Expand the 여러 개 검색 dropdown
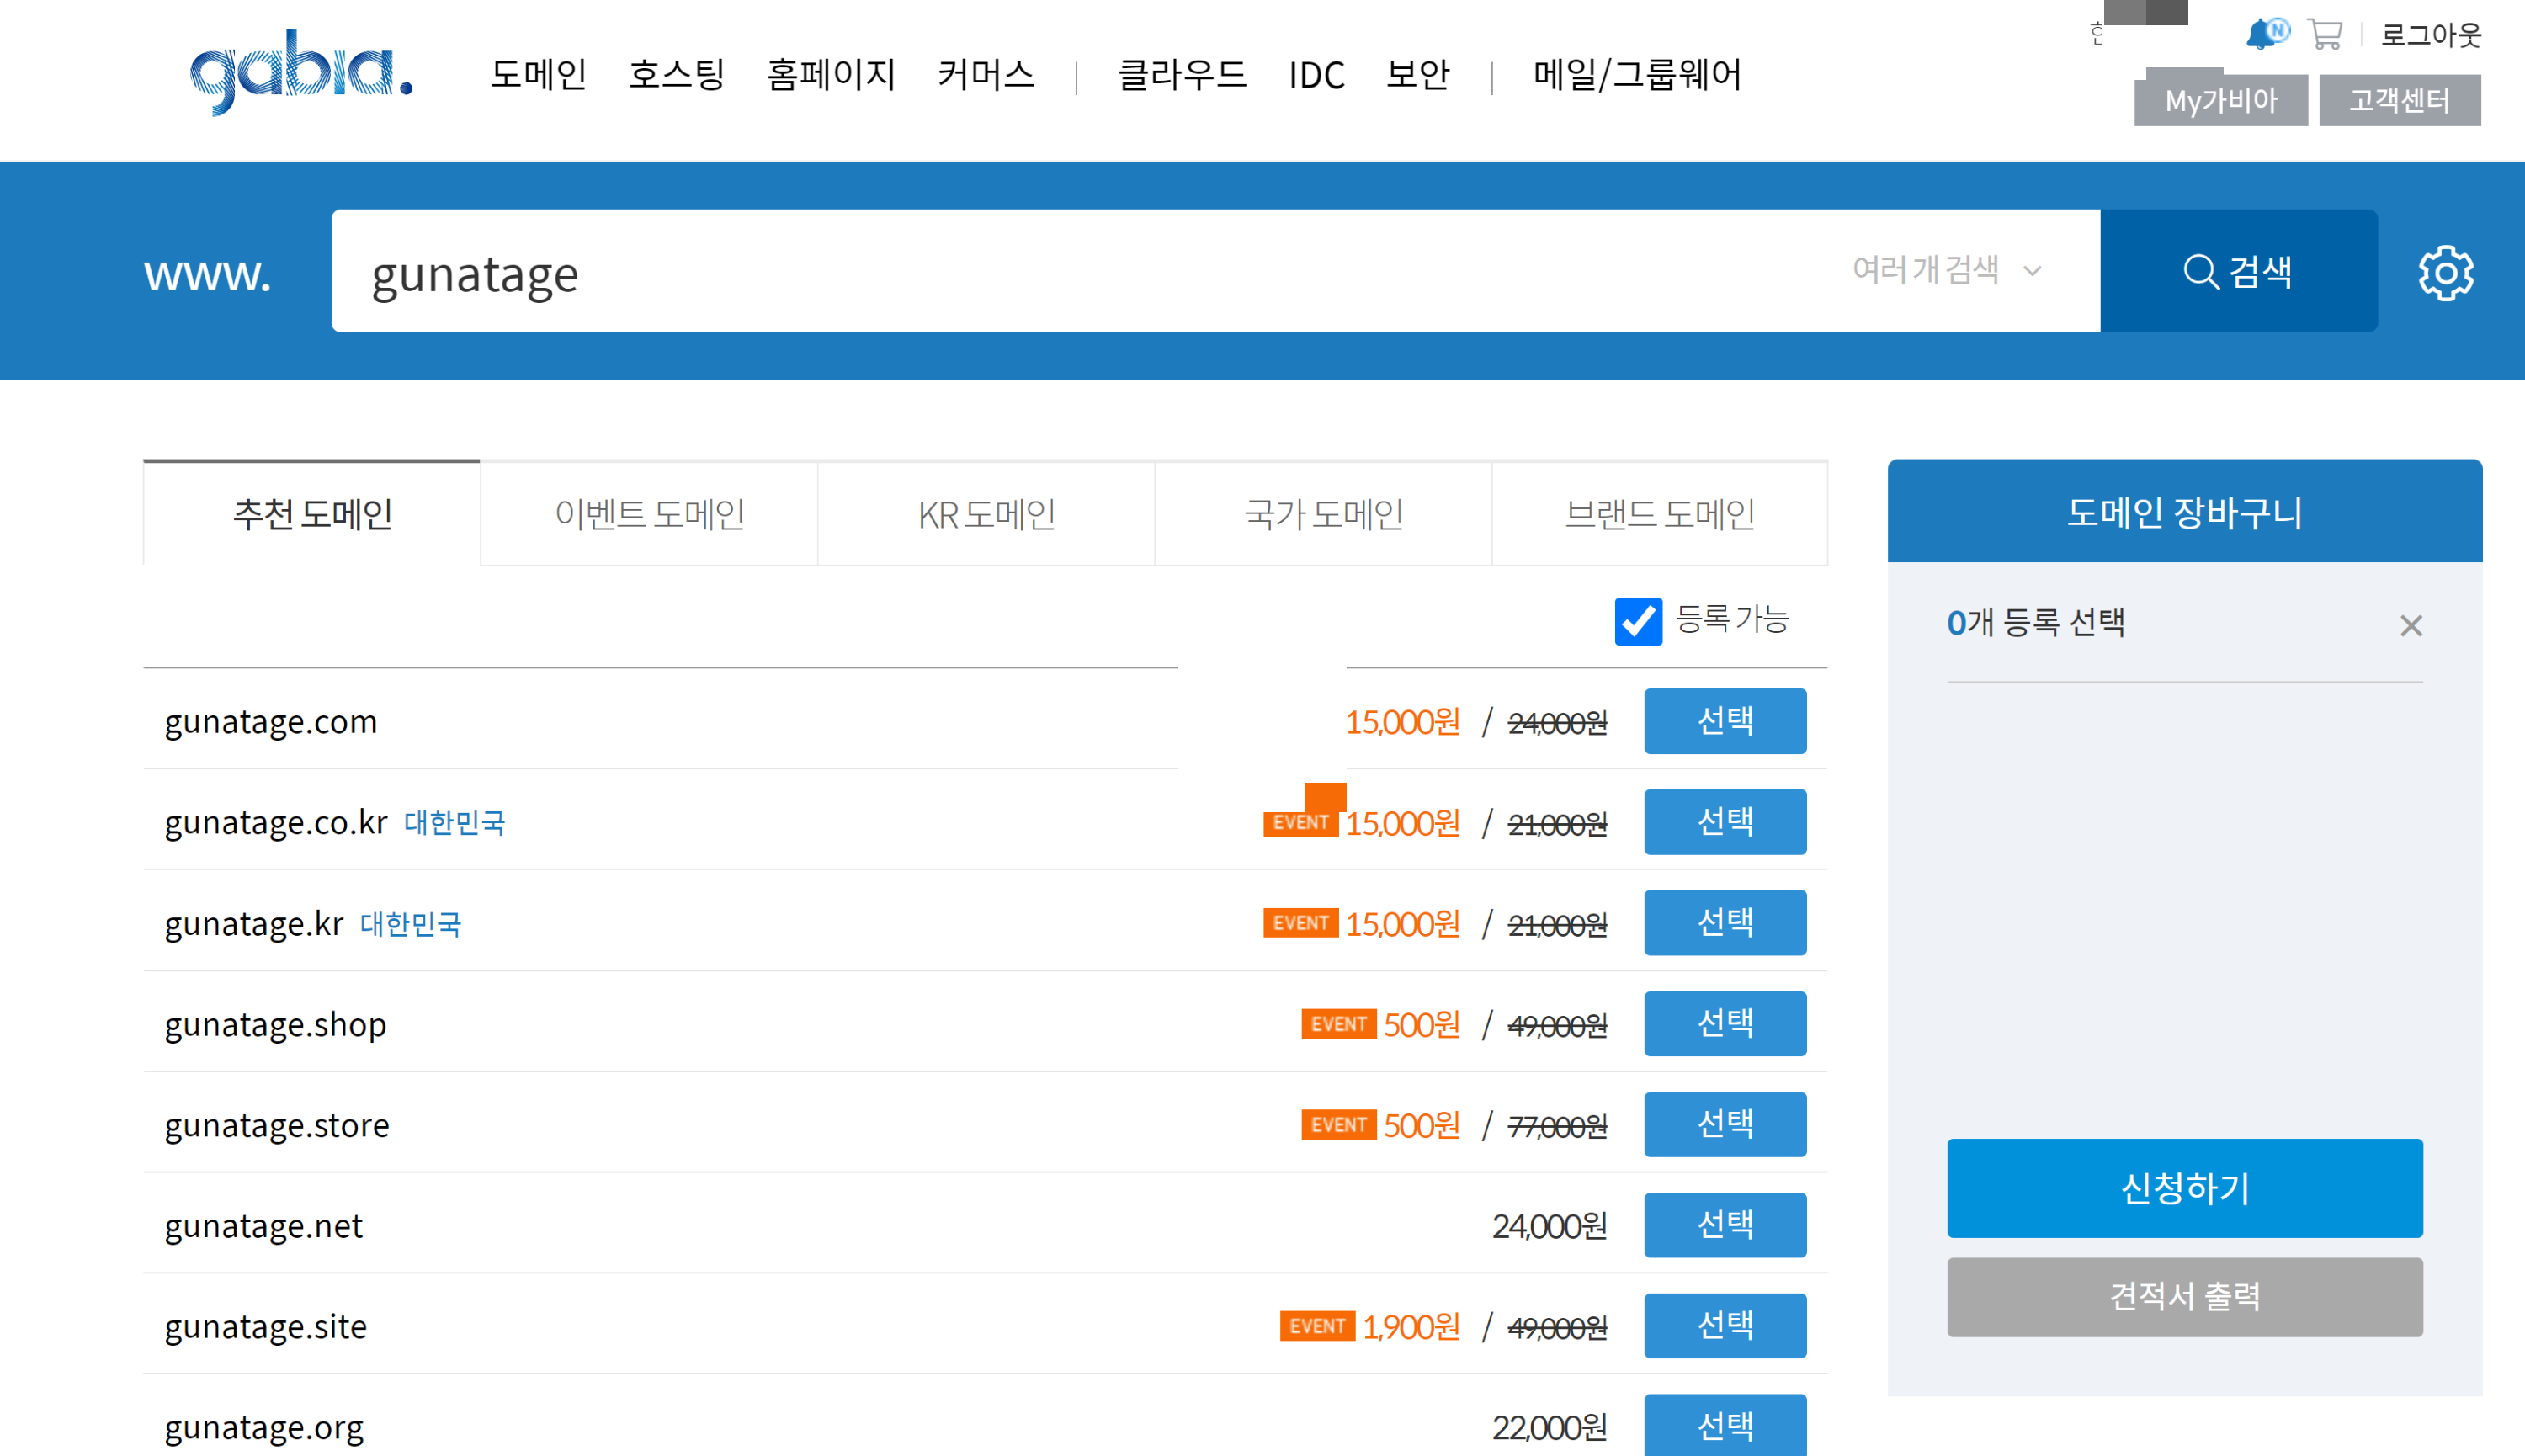 [x=1945, y=270]
